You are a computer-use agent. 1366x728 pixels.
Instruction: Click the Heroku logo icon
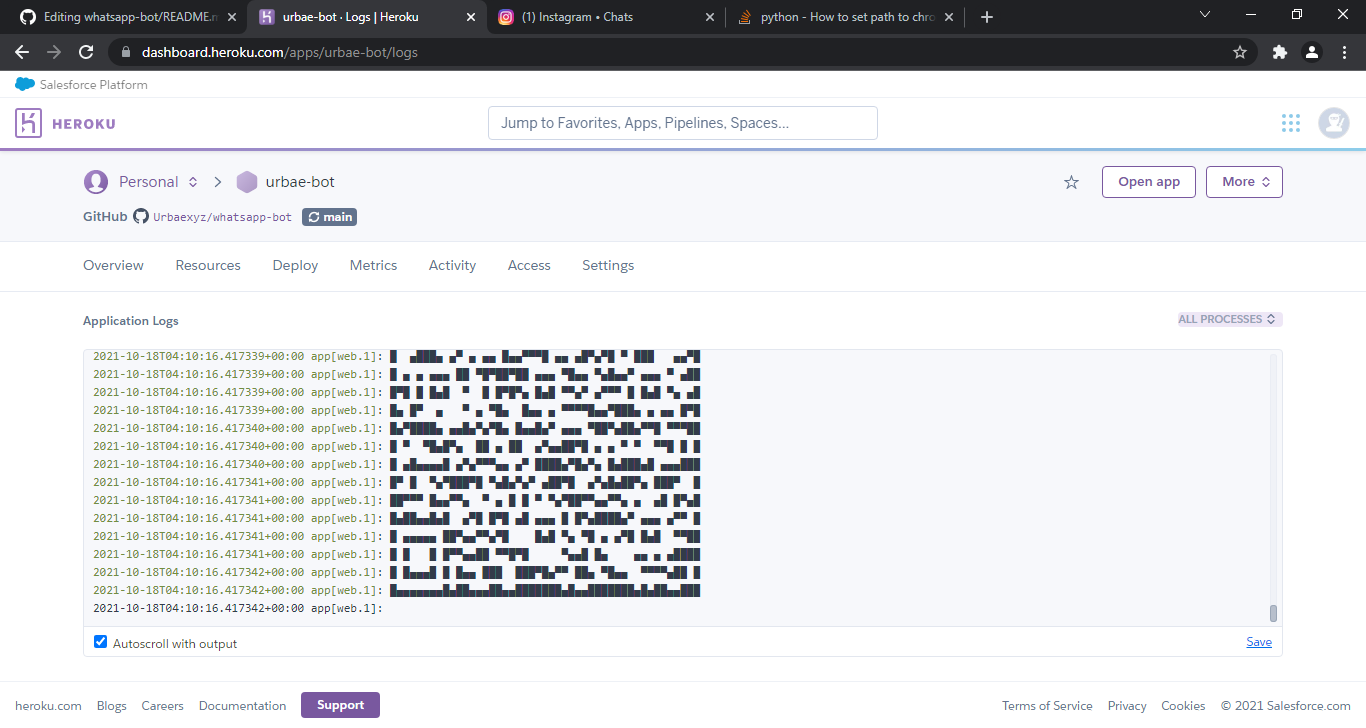28,123
